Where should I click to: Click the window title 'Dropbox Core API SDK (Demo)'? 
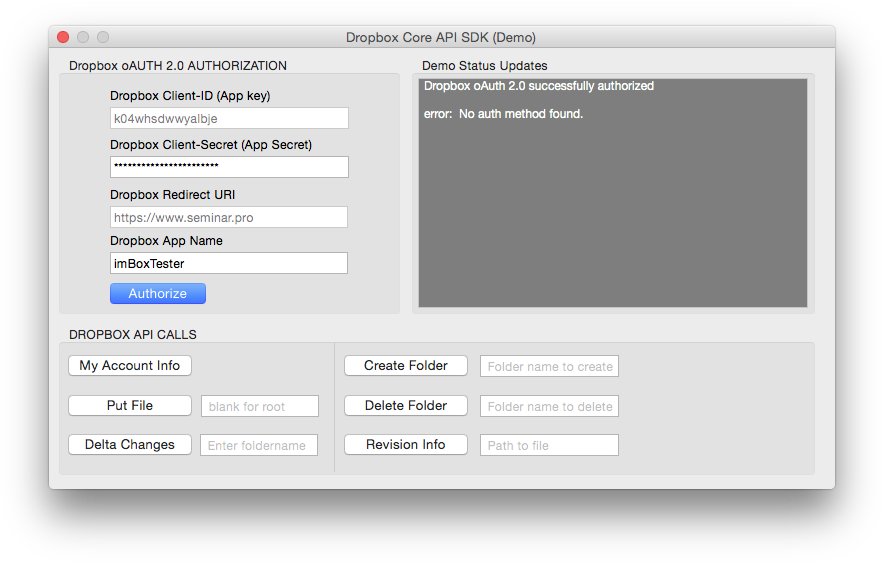pyautogui.click(x=441, y=38)
